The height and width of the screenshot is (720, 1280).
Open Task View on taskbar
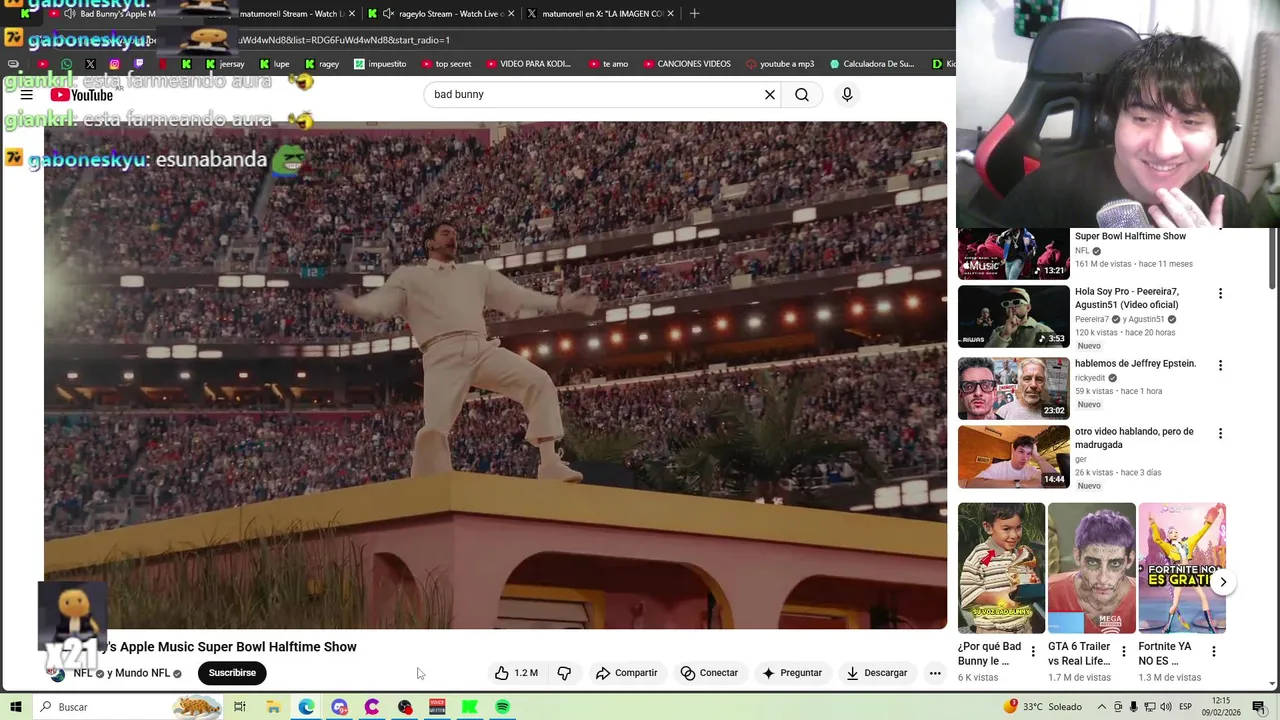tap(240, 707)
